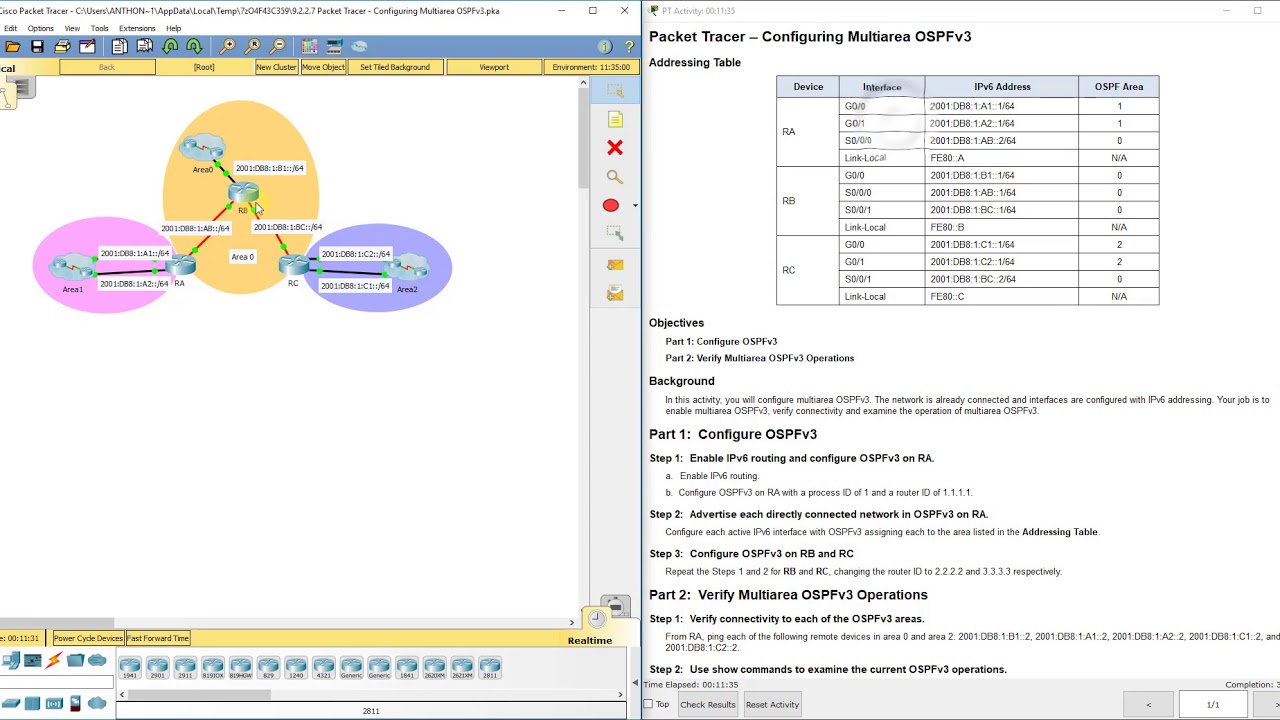
Task: Click the Add Simple PDU envelope icon
Action: (x=615, y=264)
